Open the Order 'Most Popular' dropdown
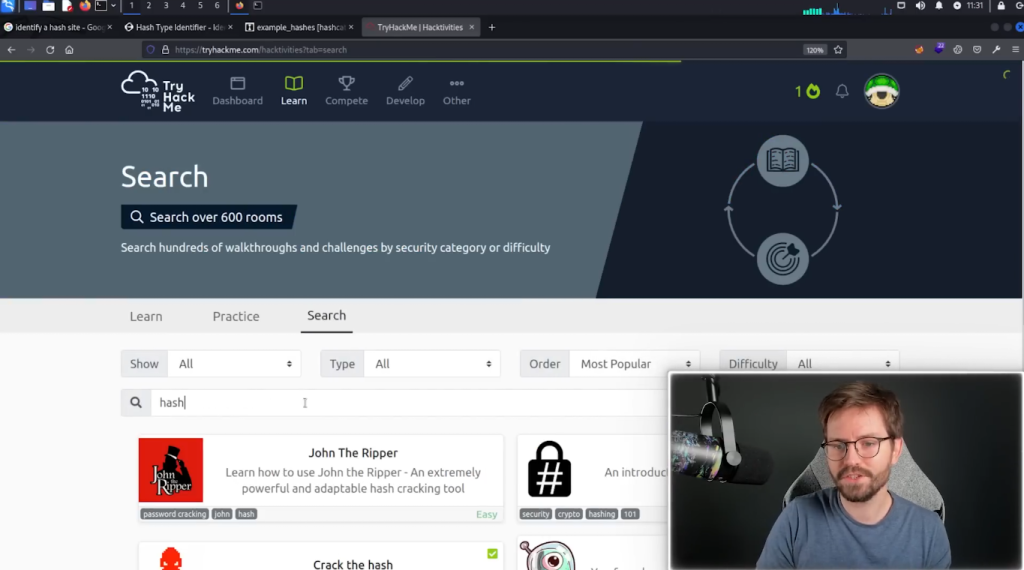 pyautogui.click(x=634, y=364)
